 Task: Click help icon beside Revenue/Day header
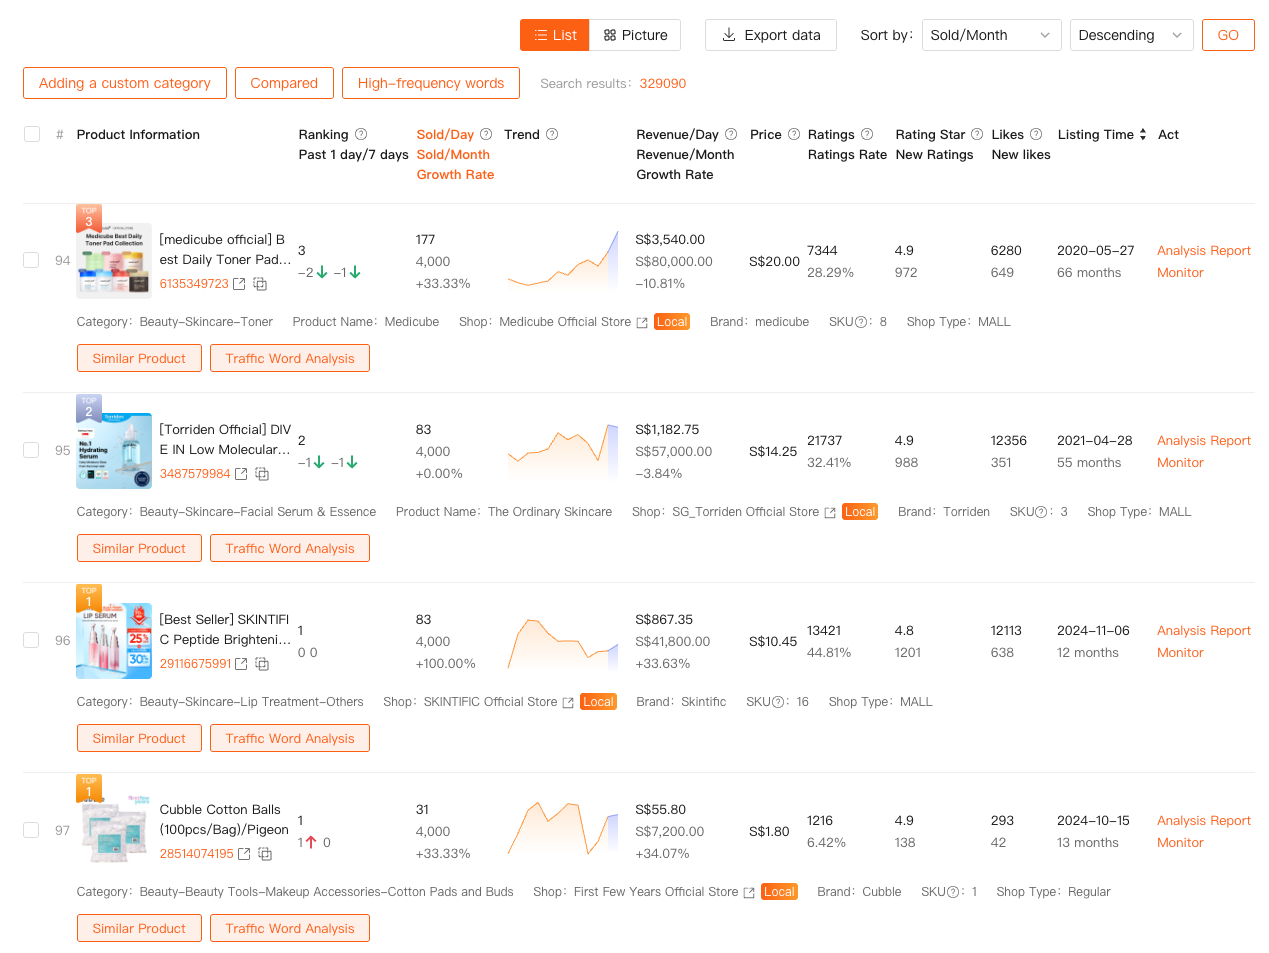pos(731,134)
